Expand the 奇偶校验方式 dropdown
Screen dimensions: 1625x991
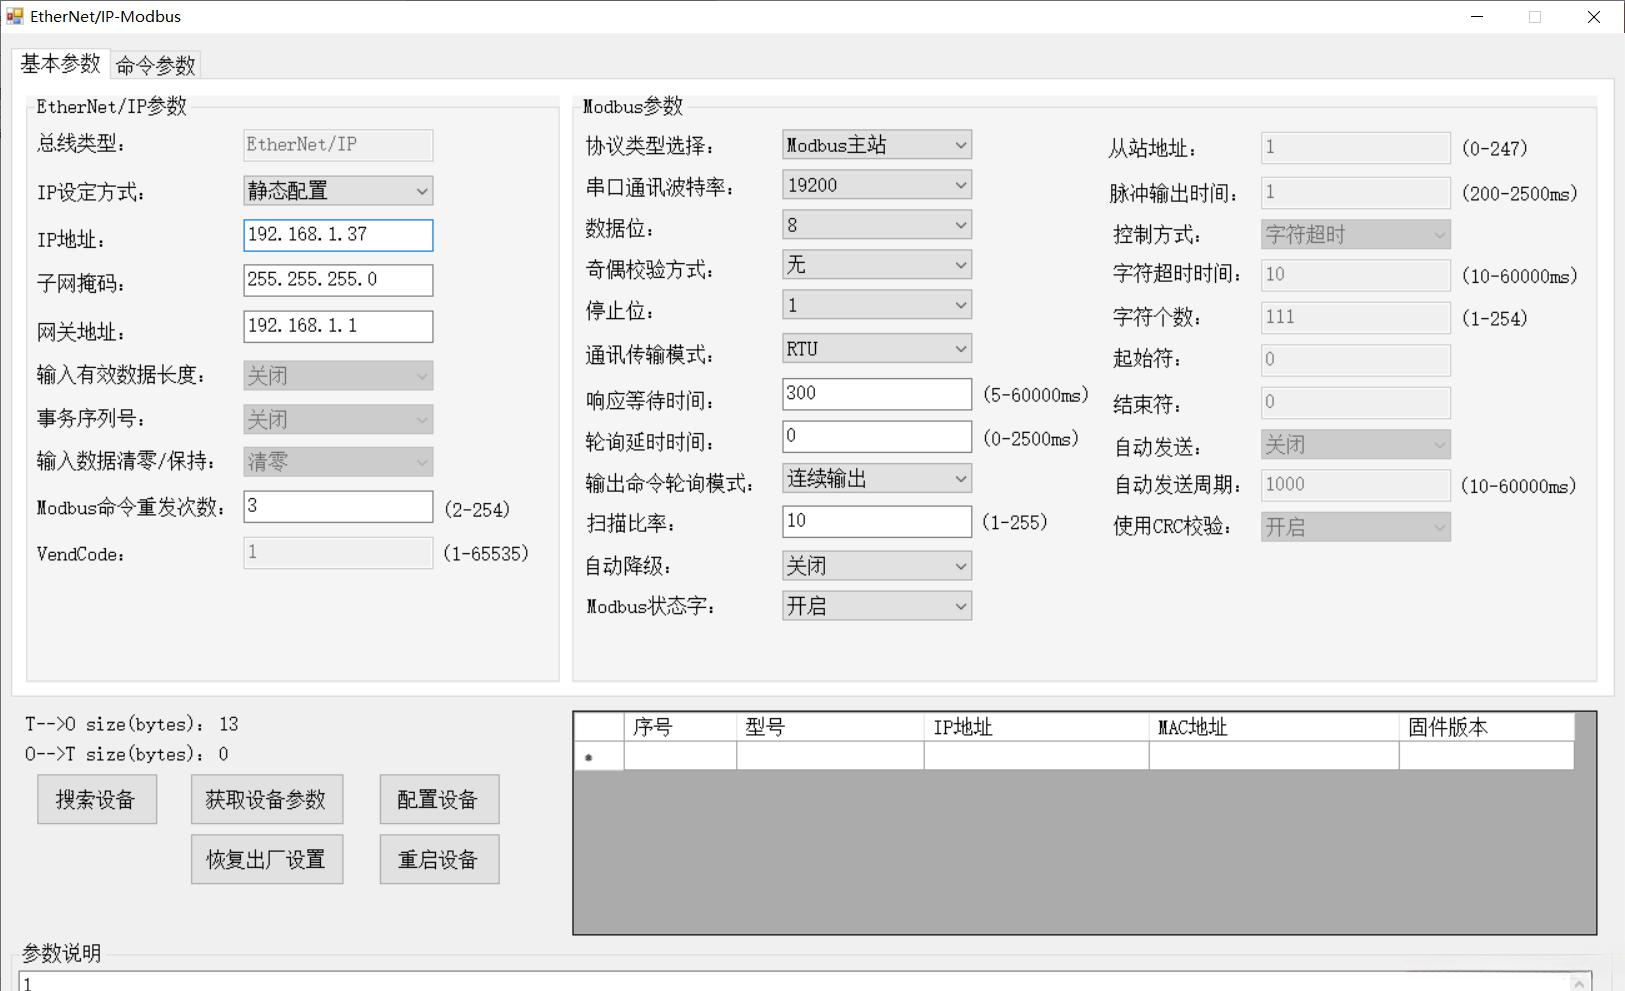coord(877,265)
